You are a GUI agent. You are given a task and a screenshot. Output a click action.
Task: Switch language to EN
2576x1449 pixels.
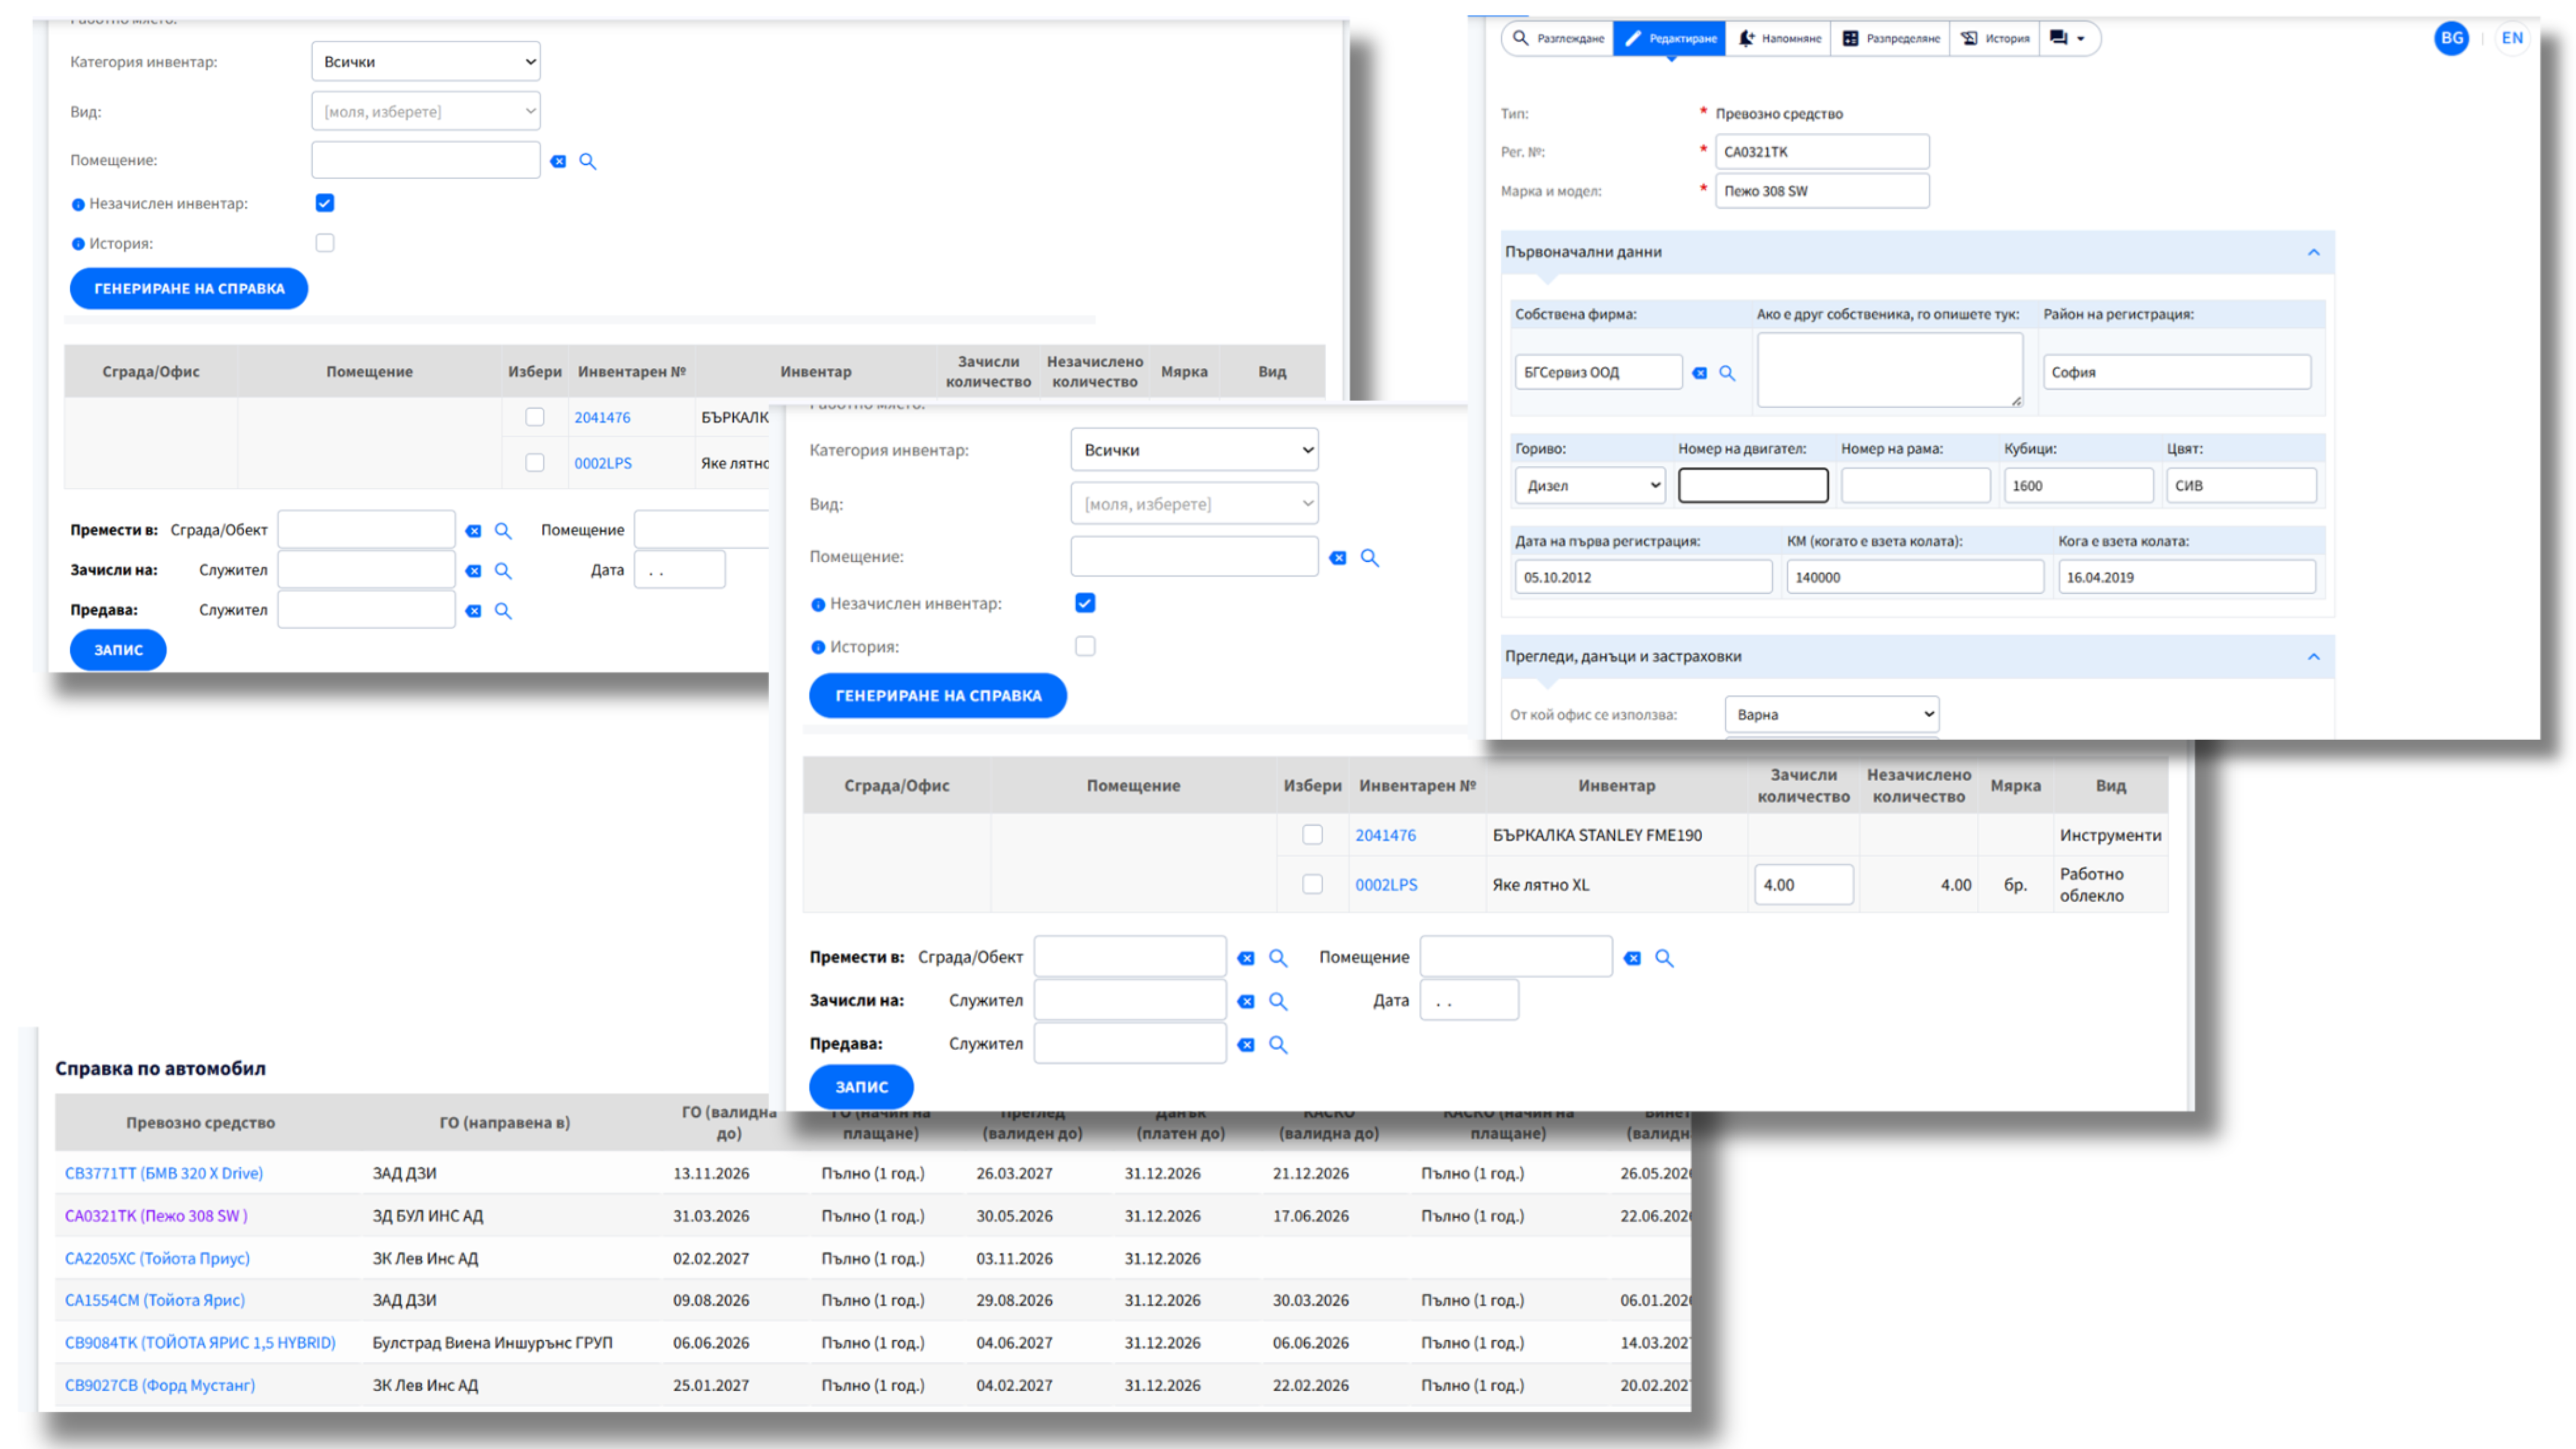click(x=2512, y=38)
